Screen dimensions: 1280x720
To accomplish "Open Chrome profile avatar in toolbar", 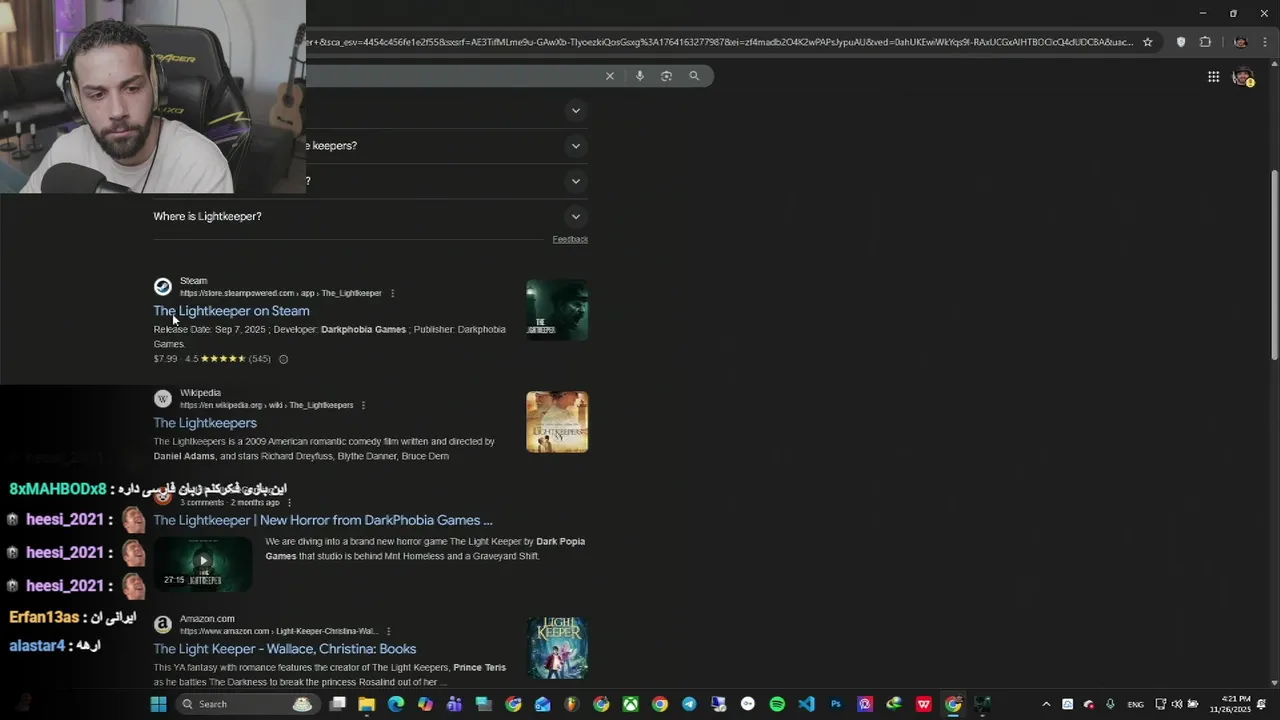I will pyautogui.click(x=1240, y=42).
